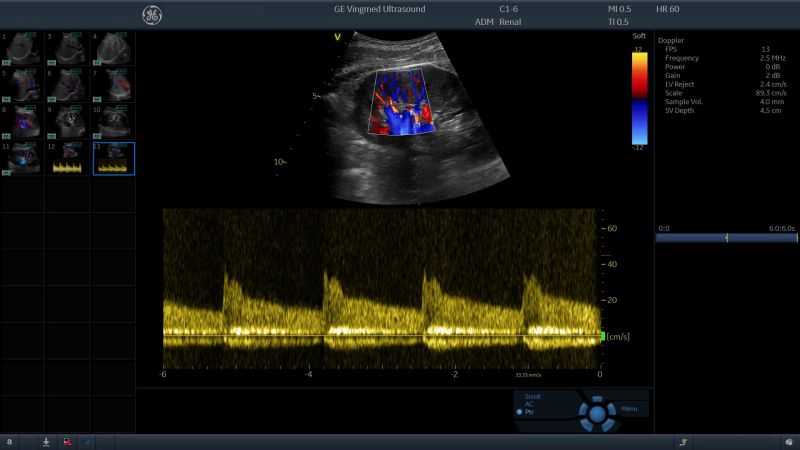Click the Frequency value '2.5 MHz'
The width and height of the screenshot is (800, 450).
772,58
